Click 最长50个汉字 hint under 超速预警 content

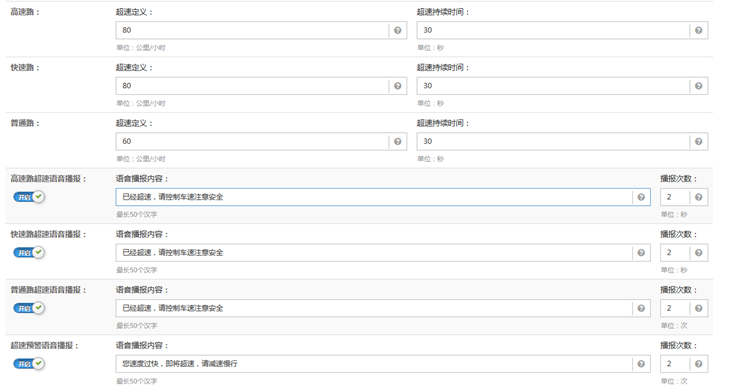tap(137, 381)
